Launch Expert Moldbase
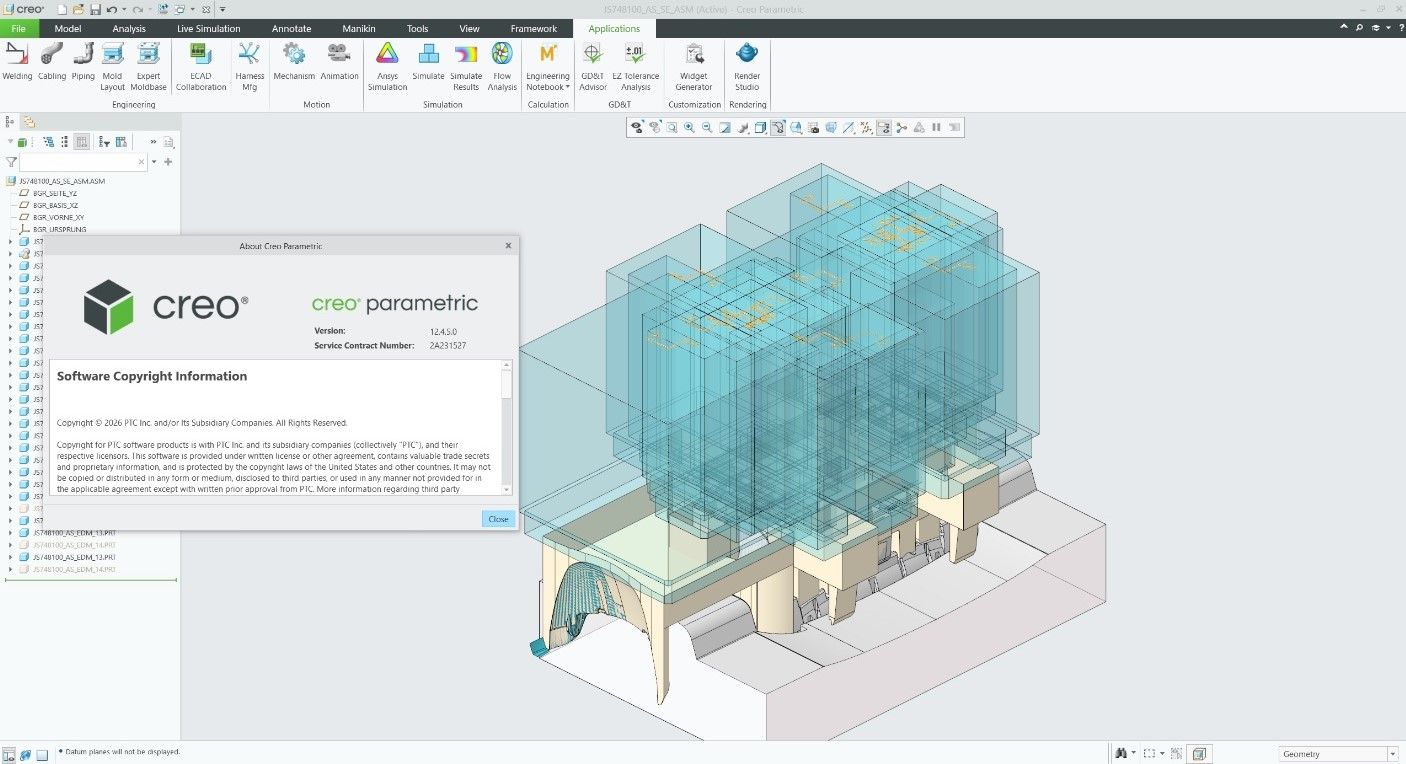The width and height of the screenshot is (1406, 764). click(148, 67)
